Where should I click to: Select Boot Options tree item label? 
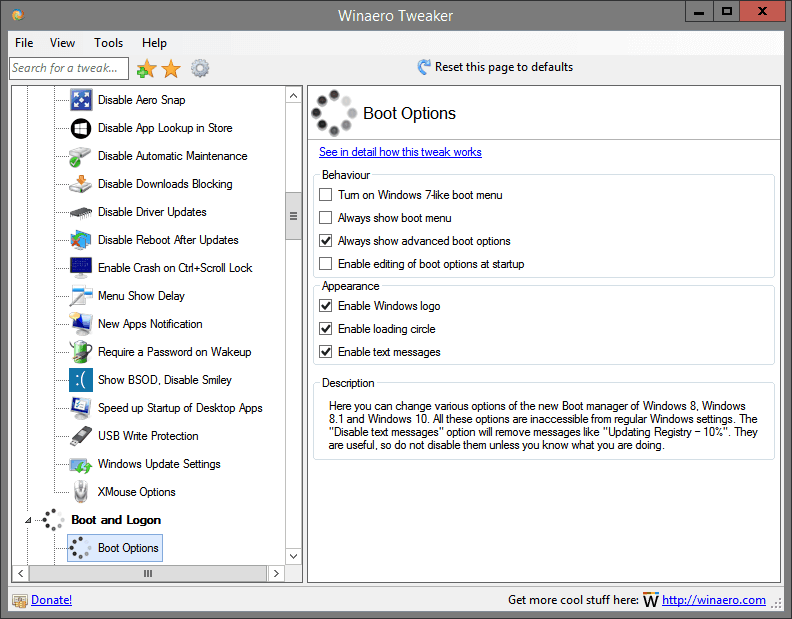coord(128,548)
